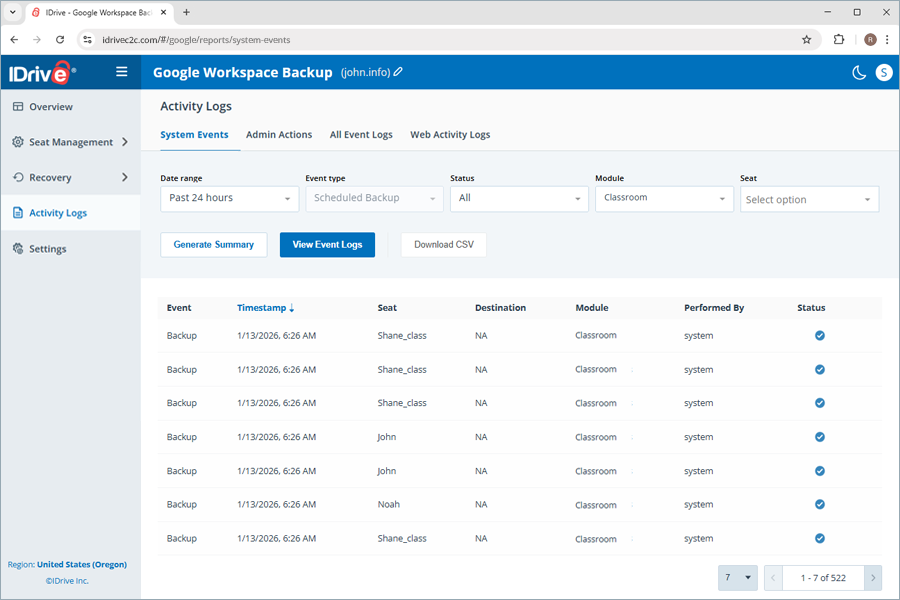Click the IDrive logo
The width and height of the screenshot is (900, 600).
(42, 71)
